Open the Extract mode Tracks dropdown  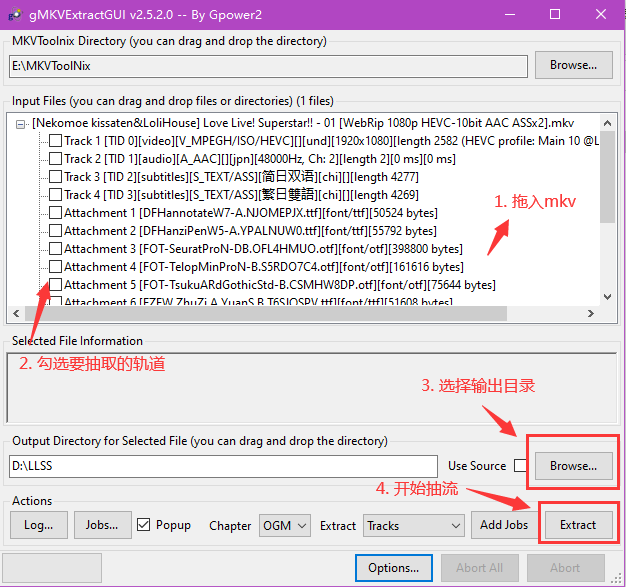[x=412, y=525]
